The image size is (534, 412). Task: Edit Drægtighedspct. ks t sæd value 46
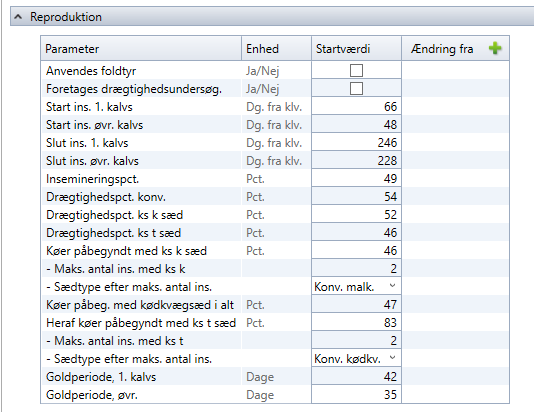pyautogui.click(x=356, y=233)
